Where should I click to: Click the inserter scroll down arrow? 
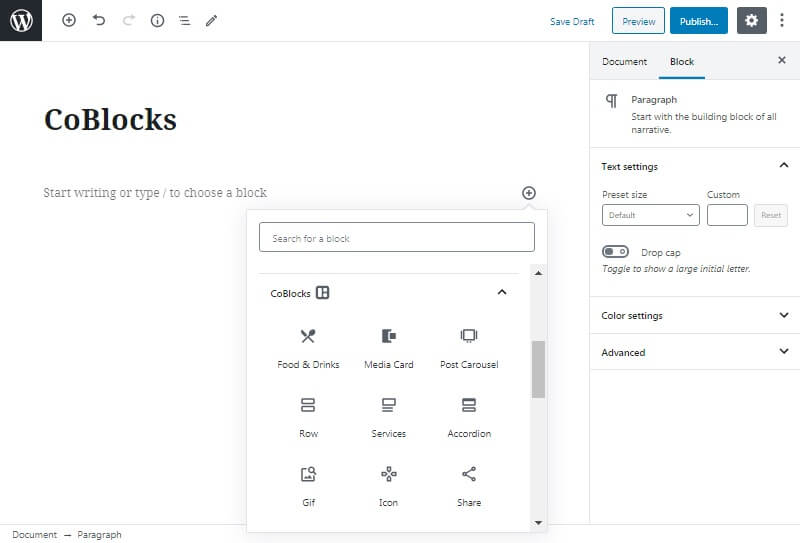pos(538,523)
